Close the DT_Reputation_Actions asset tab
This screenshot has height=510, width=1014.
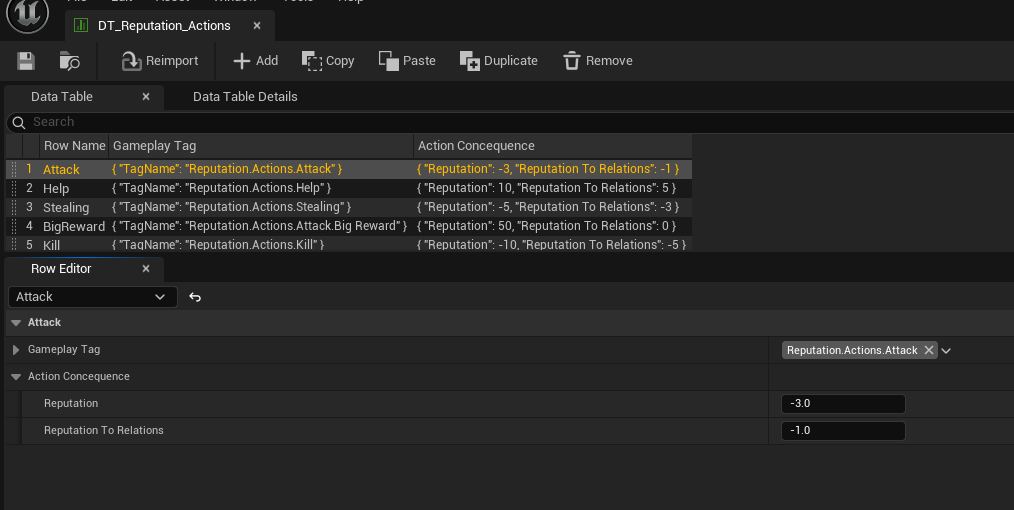click(x=257, y=26)
